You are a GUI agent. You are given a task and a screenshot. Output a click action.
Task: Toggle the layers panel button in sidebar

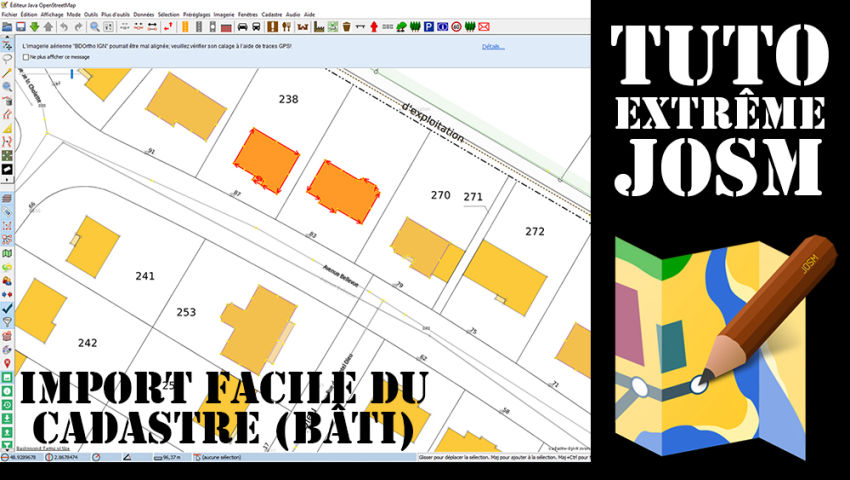7,199
